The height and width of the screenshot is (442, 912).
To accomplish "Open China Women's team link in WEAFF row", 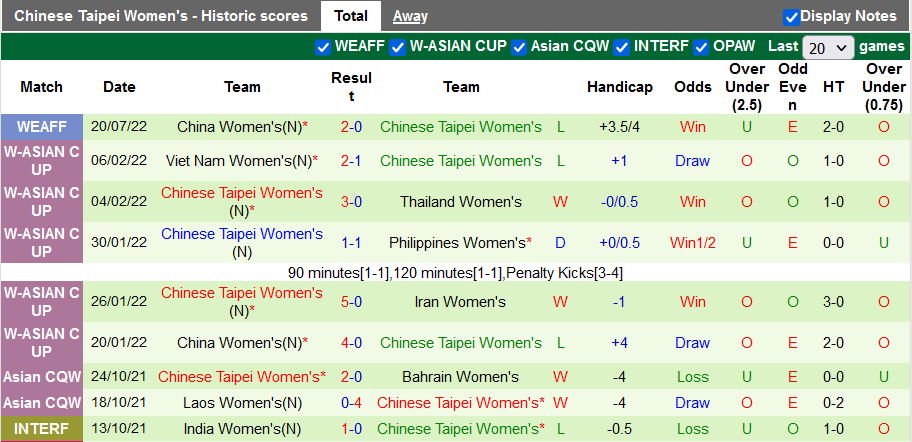I will tap(237, 127).
